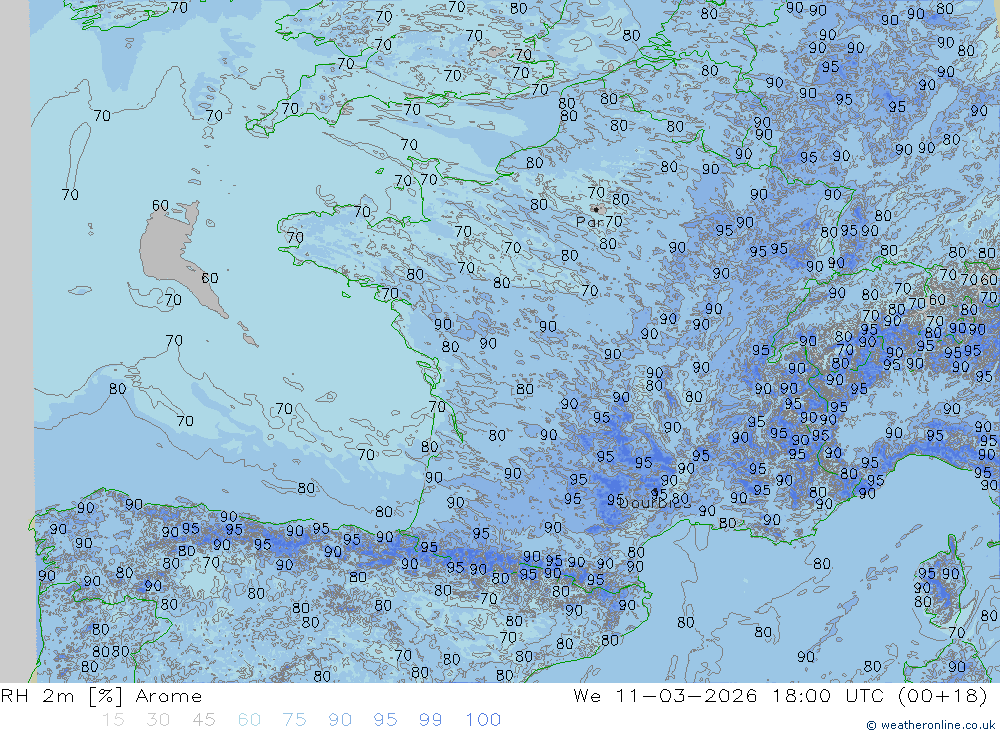Viewport: 1000px width, 733px height.
Task: Select the 45 value in the color legend
Action: point(203,720)
